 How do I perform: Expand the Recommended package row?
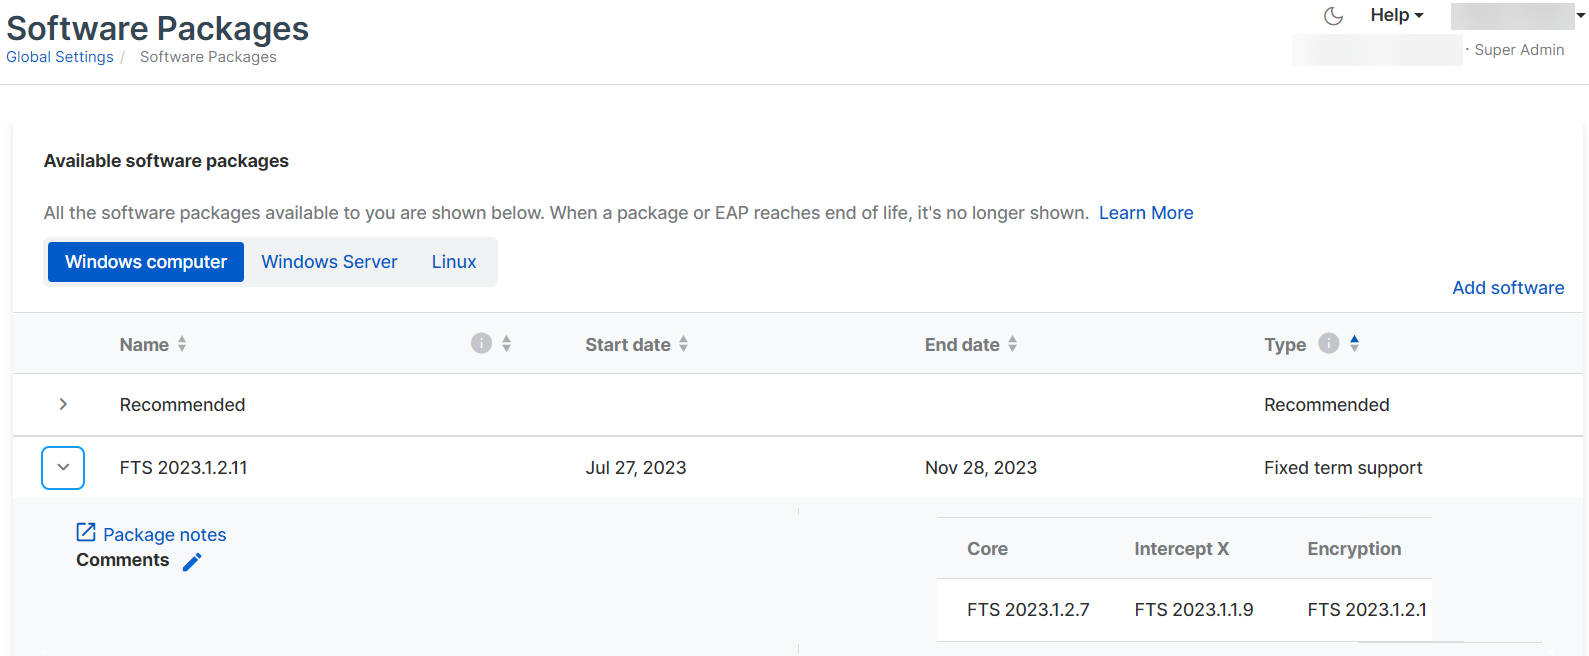63,404
